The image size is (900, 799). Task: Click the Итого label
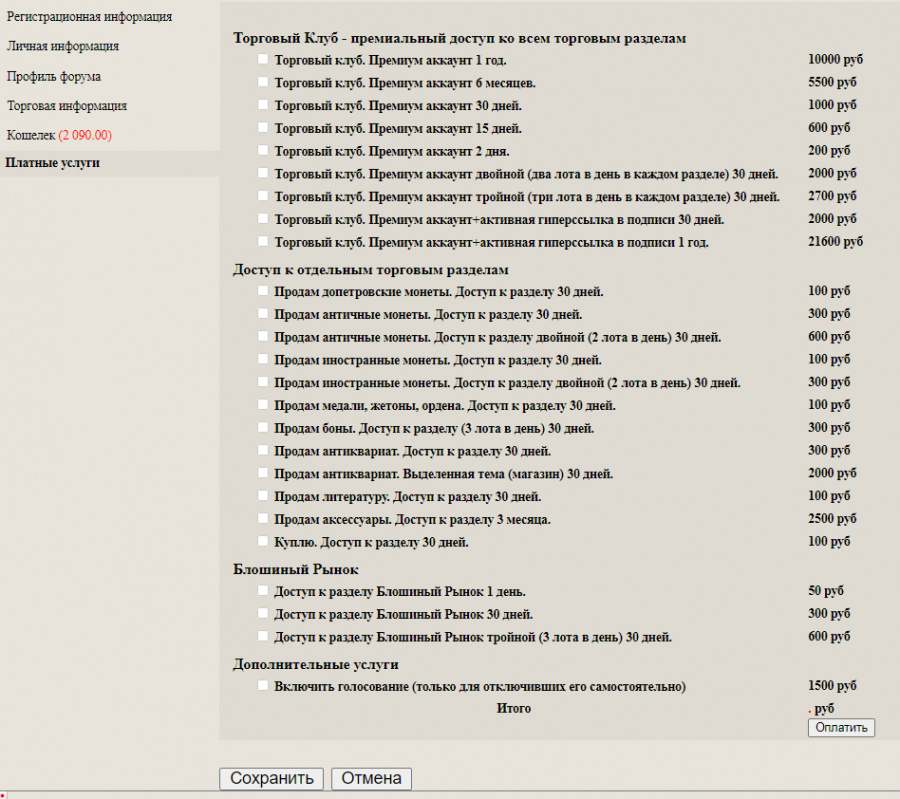click(514, 708)
